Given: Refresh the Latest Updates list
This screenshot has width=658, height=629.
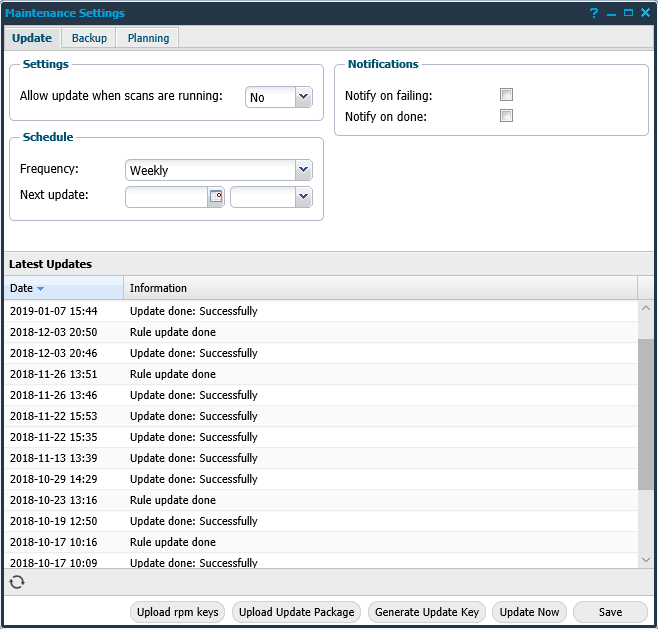Looking at the screenshot, I should click(16, 582).
